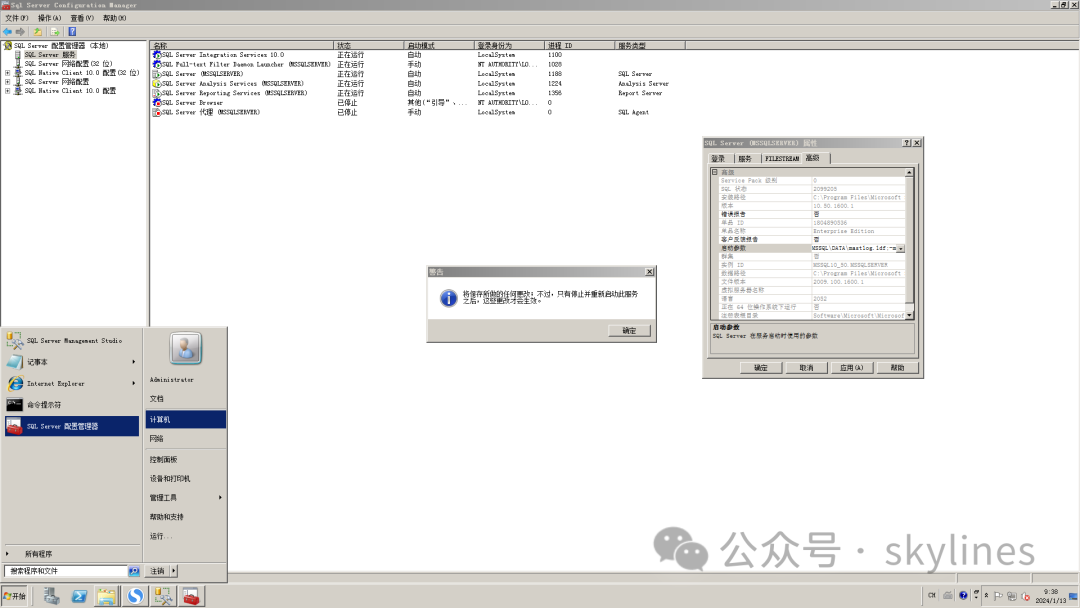This screenshot has width=1080, height=608.
Task: Click the property grid scroll-up arrow
Action: click(x=909, y=172)
